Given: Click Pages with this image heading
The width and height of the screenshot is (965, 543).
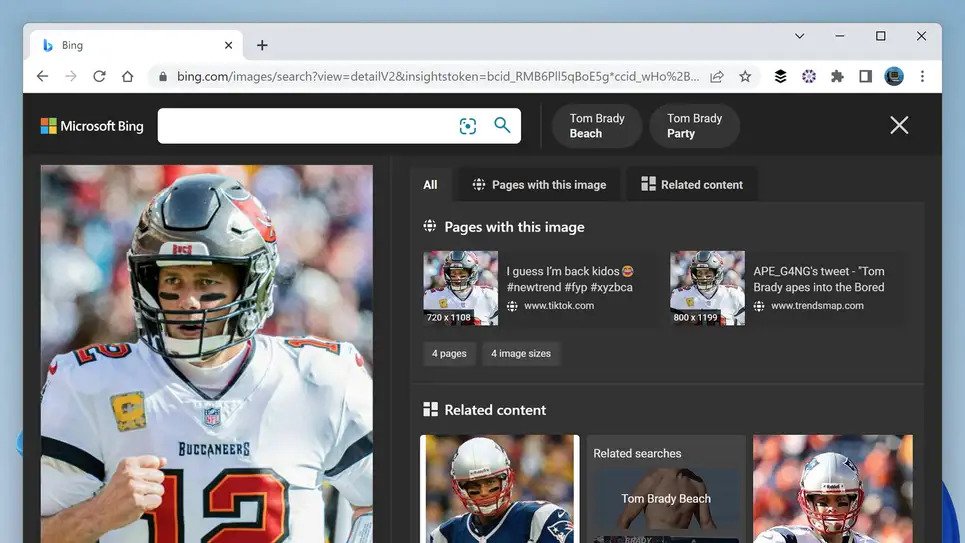Looking at the screenshot, I should coord(515,227).
